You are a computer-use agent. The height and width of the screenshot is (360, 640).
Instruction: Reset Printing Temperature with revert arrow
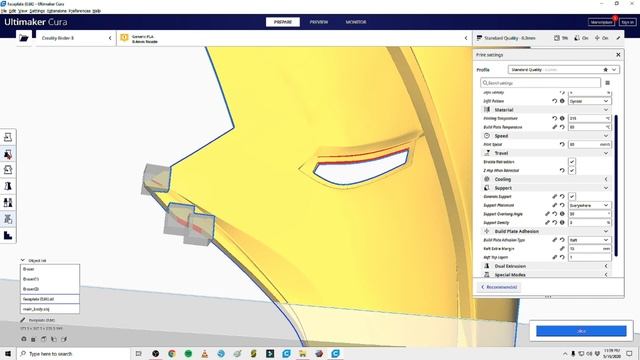[x=555, y=118]
